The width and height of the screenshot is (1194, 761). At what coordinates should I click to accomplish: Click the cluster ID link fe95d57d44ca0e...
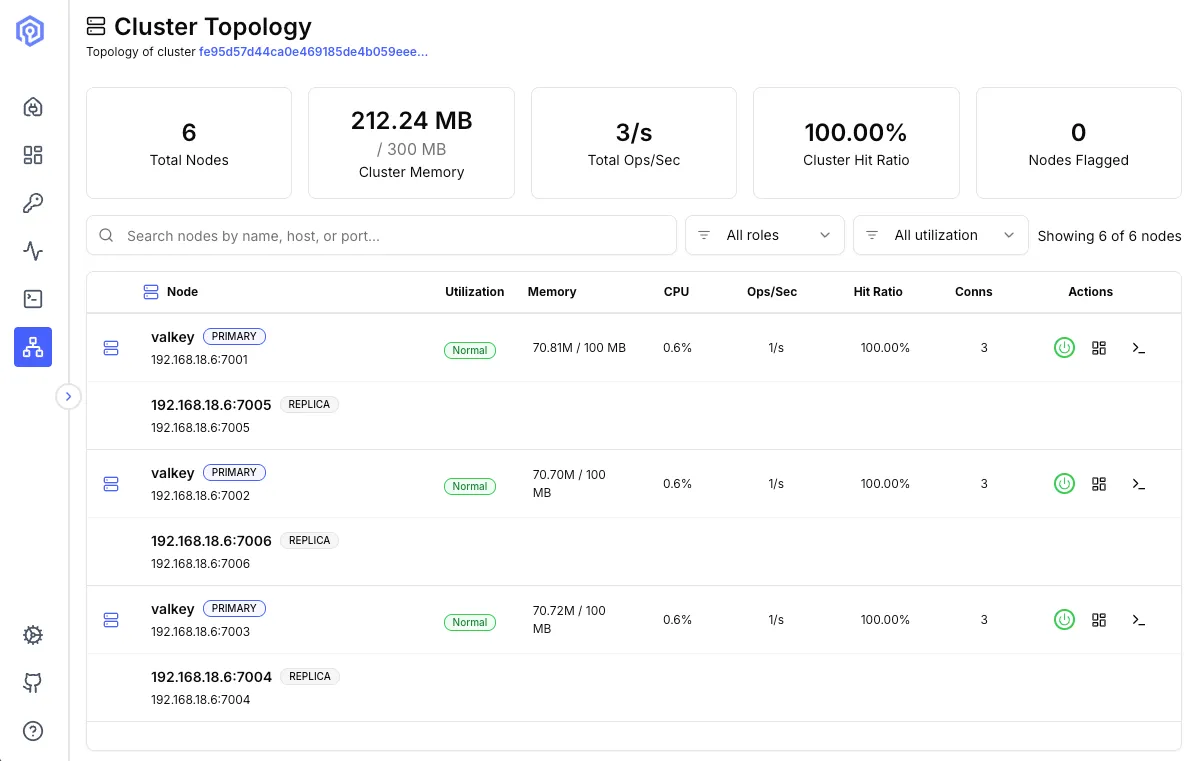[x=313, y=52]
